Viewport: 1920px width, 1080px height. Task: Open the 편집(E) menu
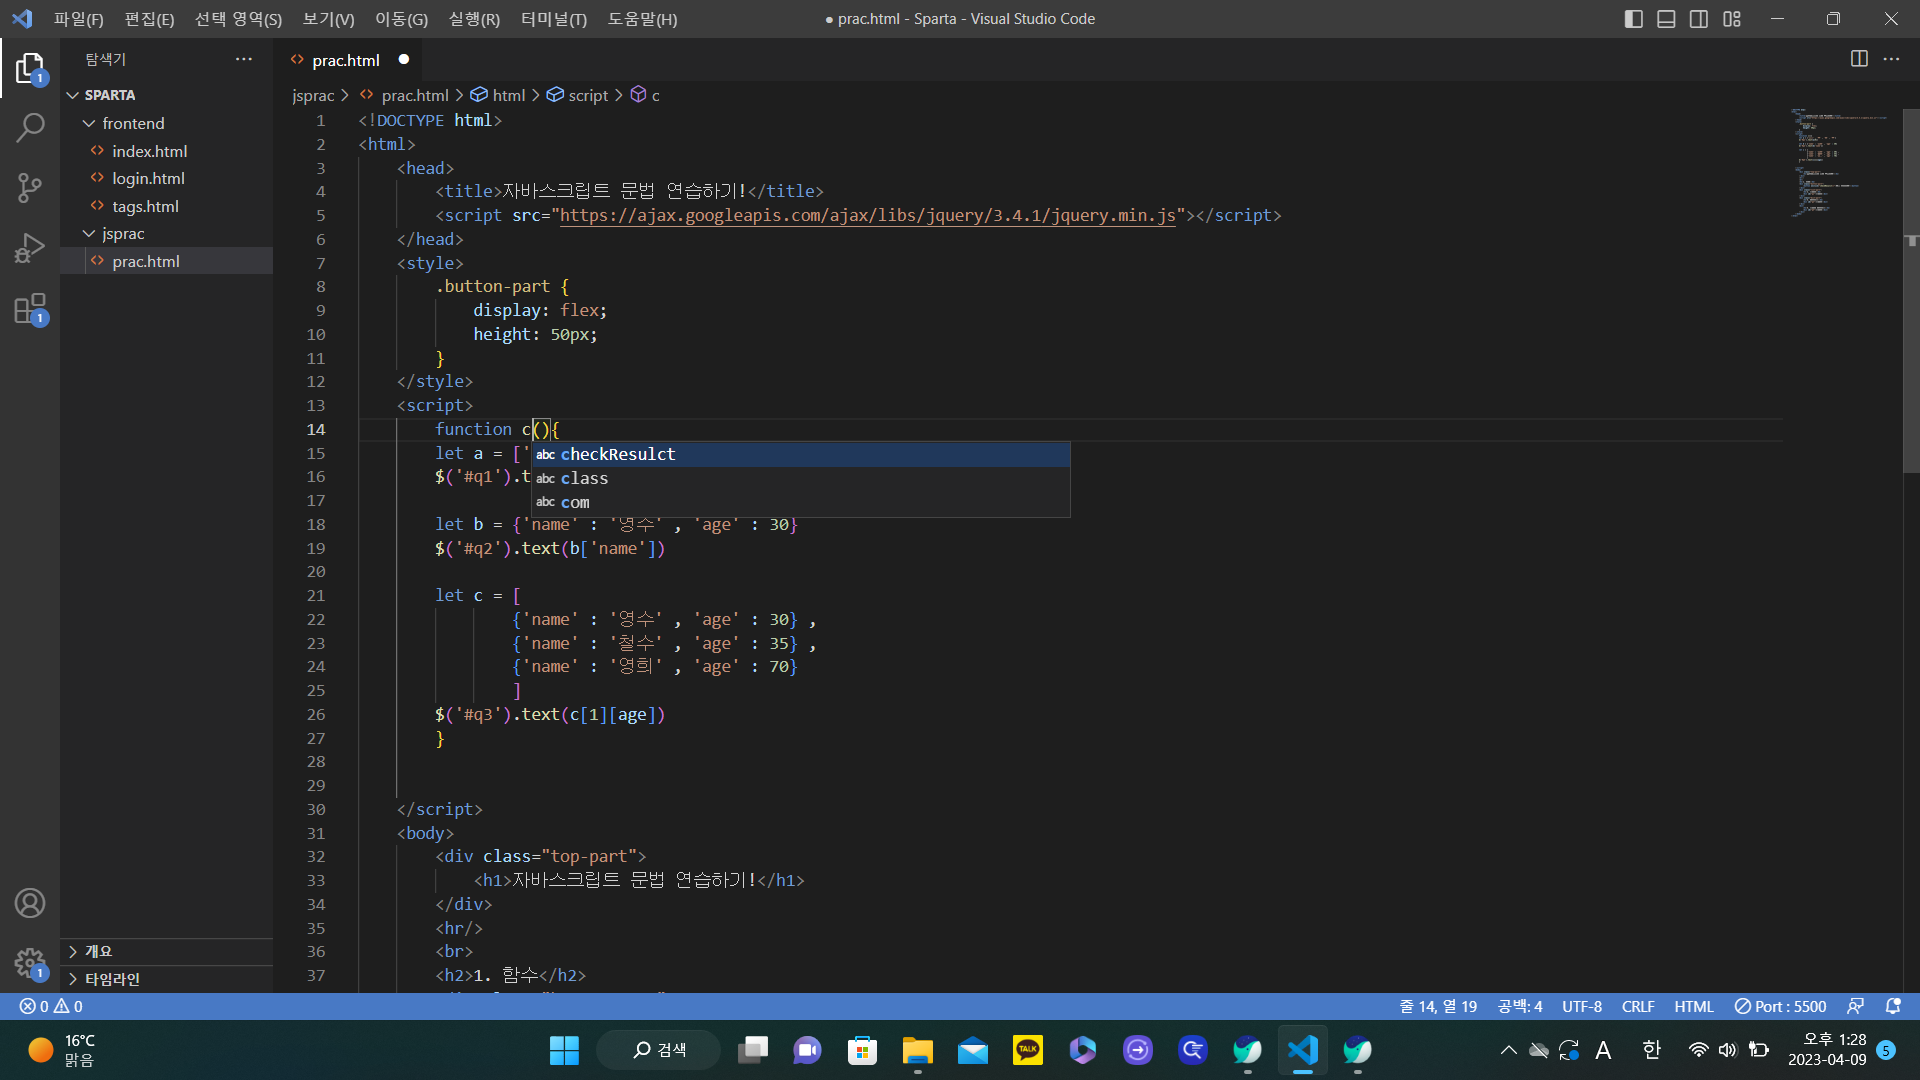coord(149,19)
